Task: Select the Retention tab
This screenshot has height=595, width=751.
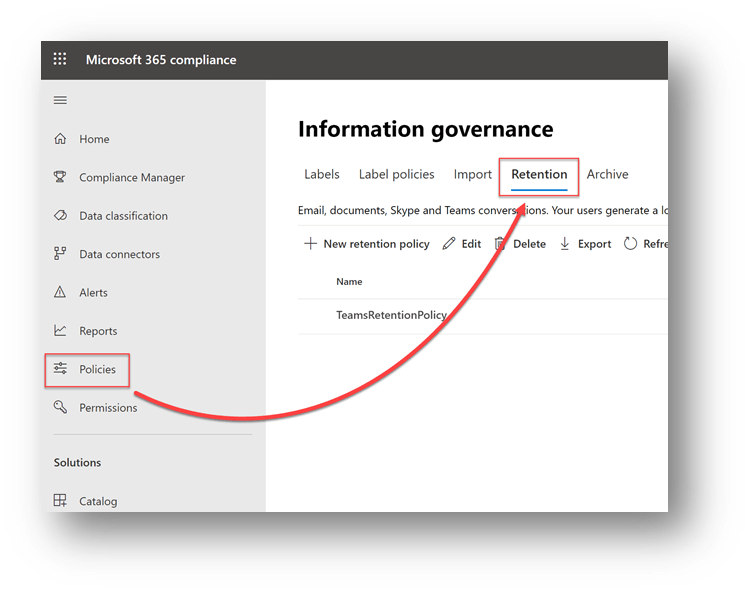Action: click(x=539, y=174)
